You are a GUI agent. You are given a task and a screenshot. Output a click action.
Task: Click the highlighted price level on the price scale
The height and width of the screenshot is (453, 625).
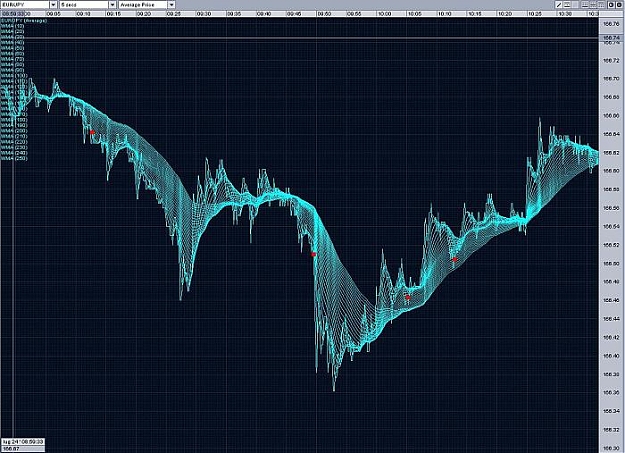611,38
